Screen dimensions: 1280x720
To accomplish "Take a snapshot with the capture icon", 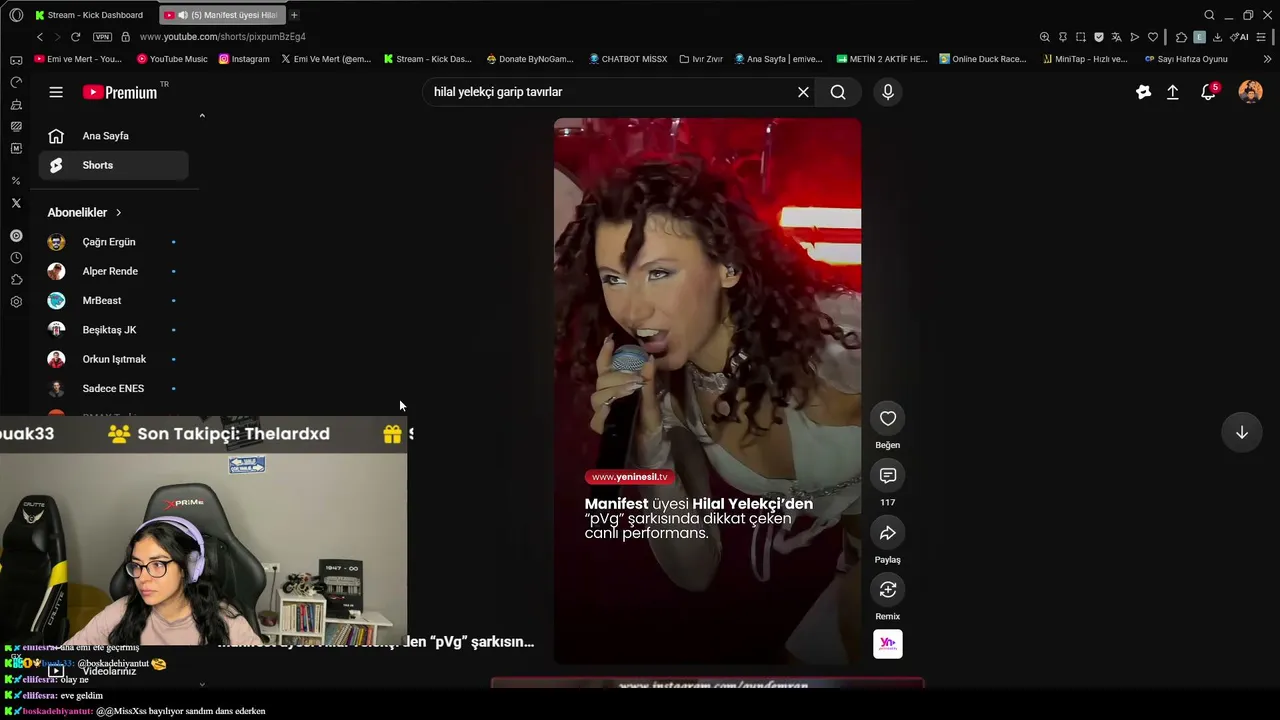I will coord(1081,37).
